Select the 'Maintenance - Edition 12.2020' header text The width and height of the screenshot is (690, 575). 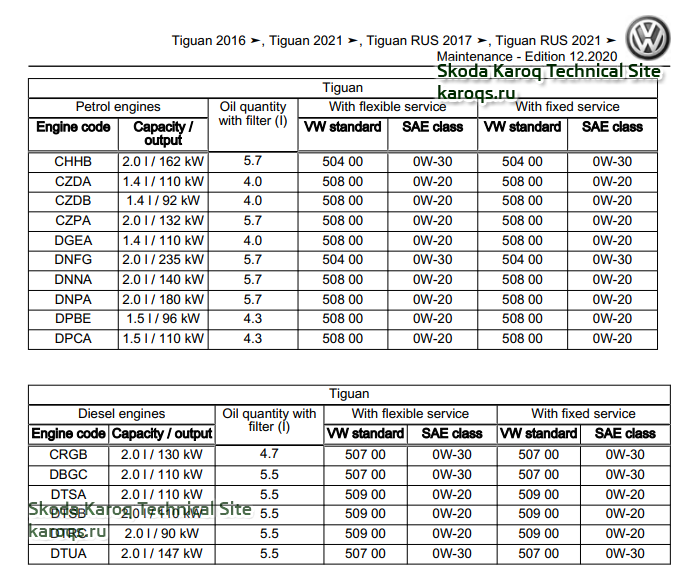527,56
